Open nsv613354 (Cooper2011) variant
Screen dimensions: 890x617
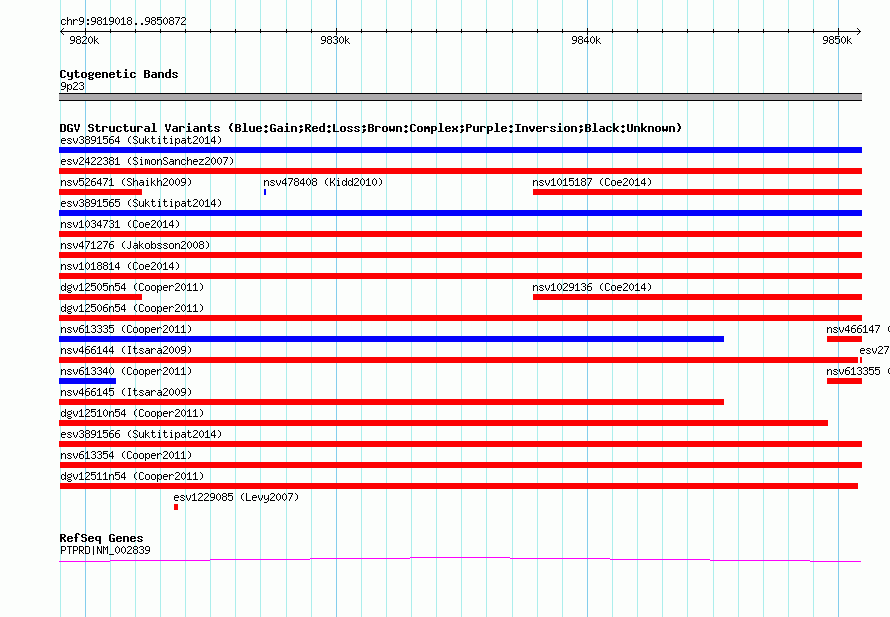click(126, 455)
